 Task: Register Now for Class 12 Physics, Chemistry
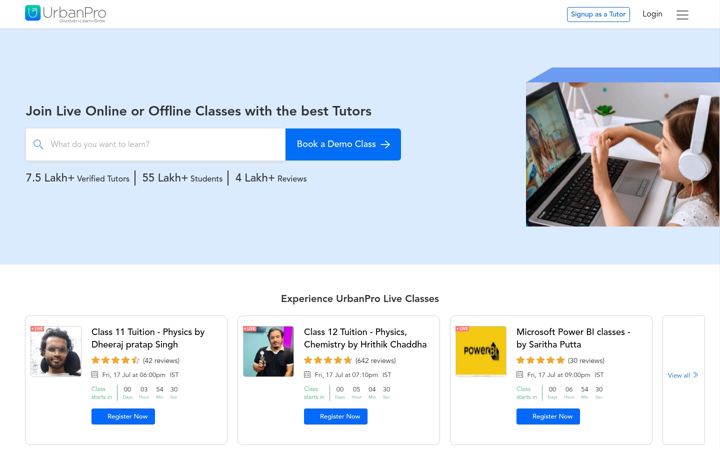coord(336,416)
